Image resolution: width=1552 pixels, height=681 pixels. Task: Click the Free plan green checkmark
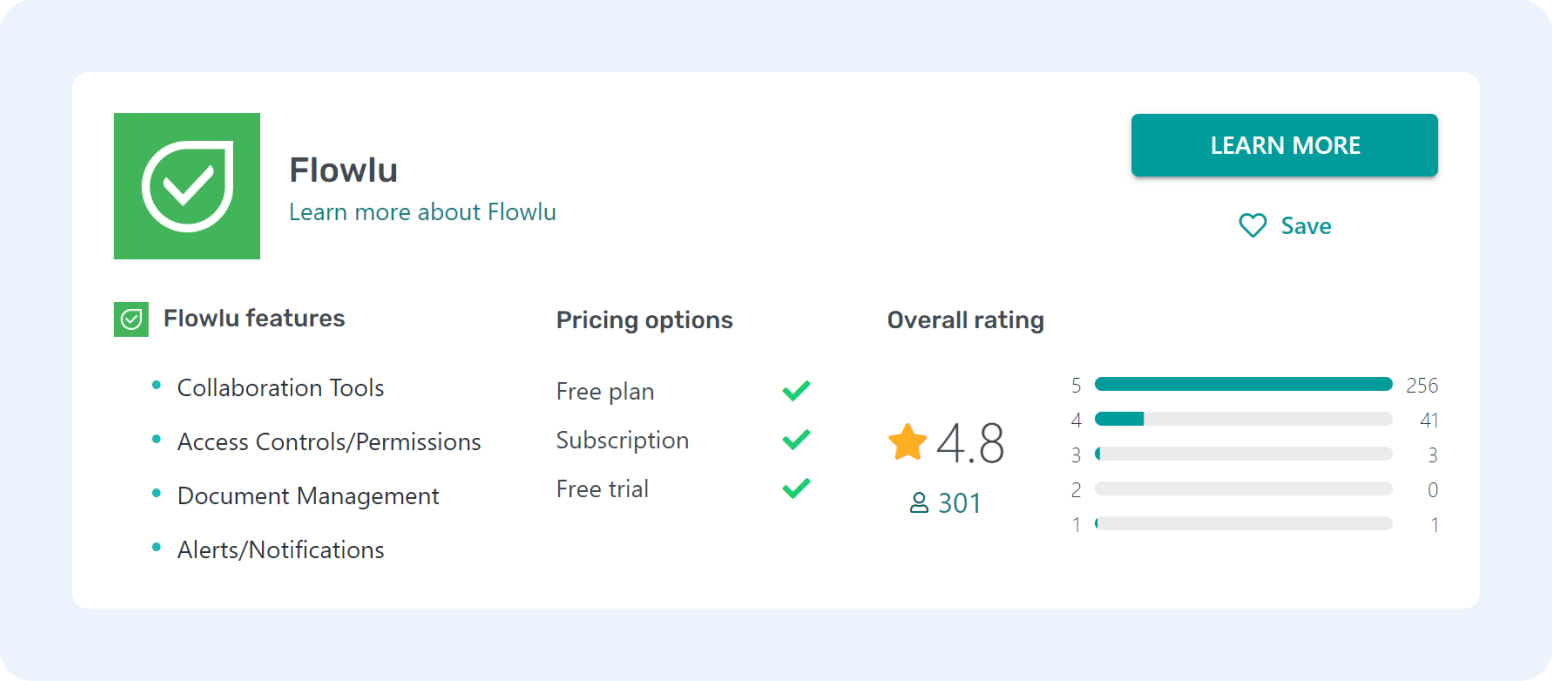click(796, 391)
